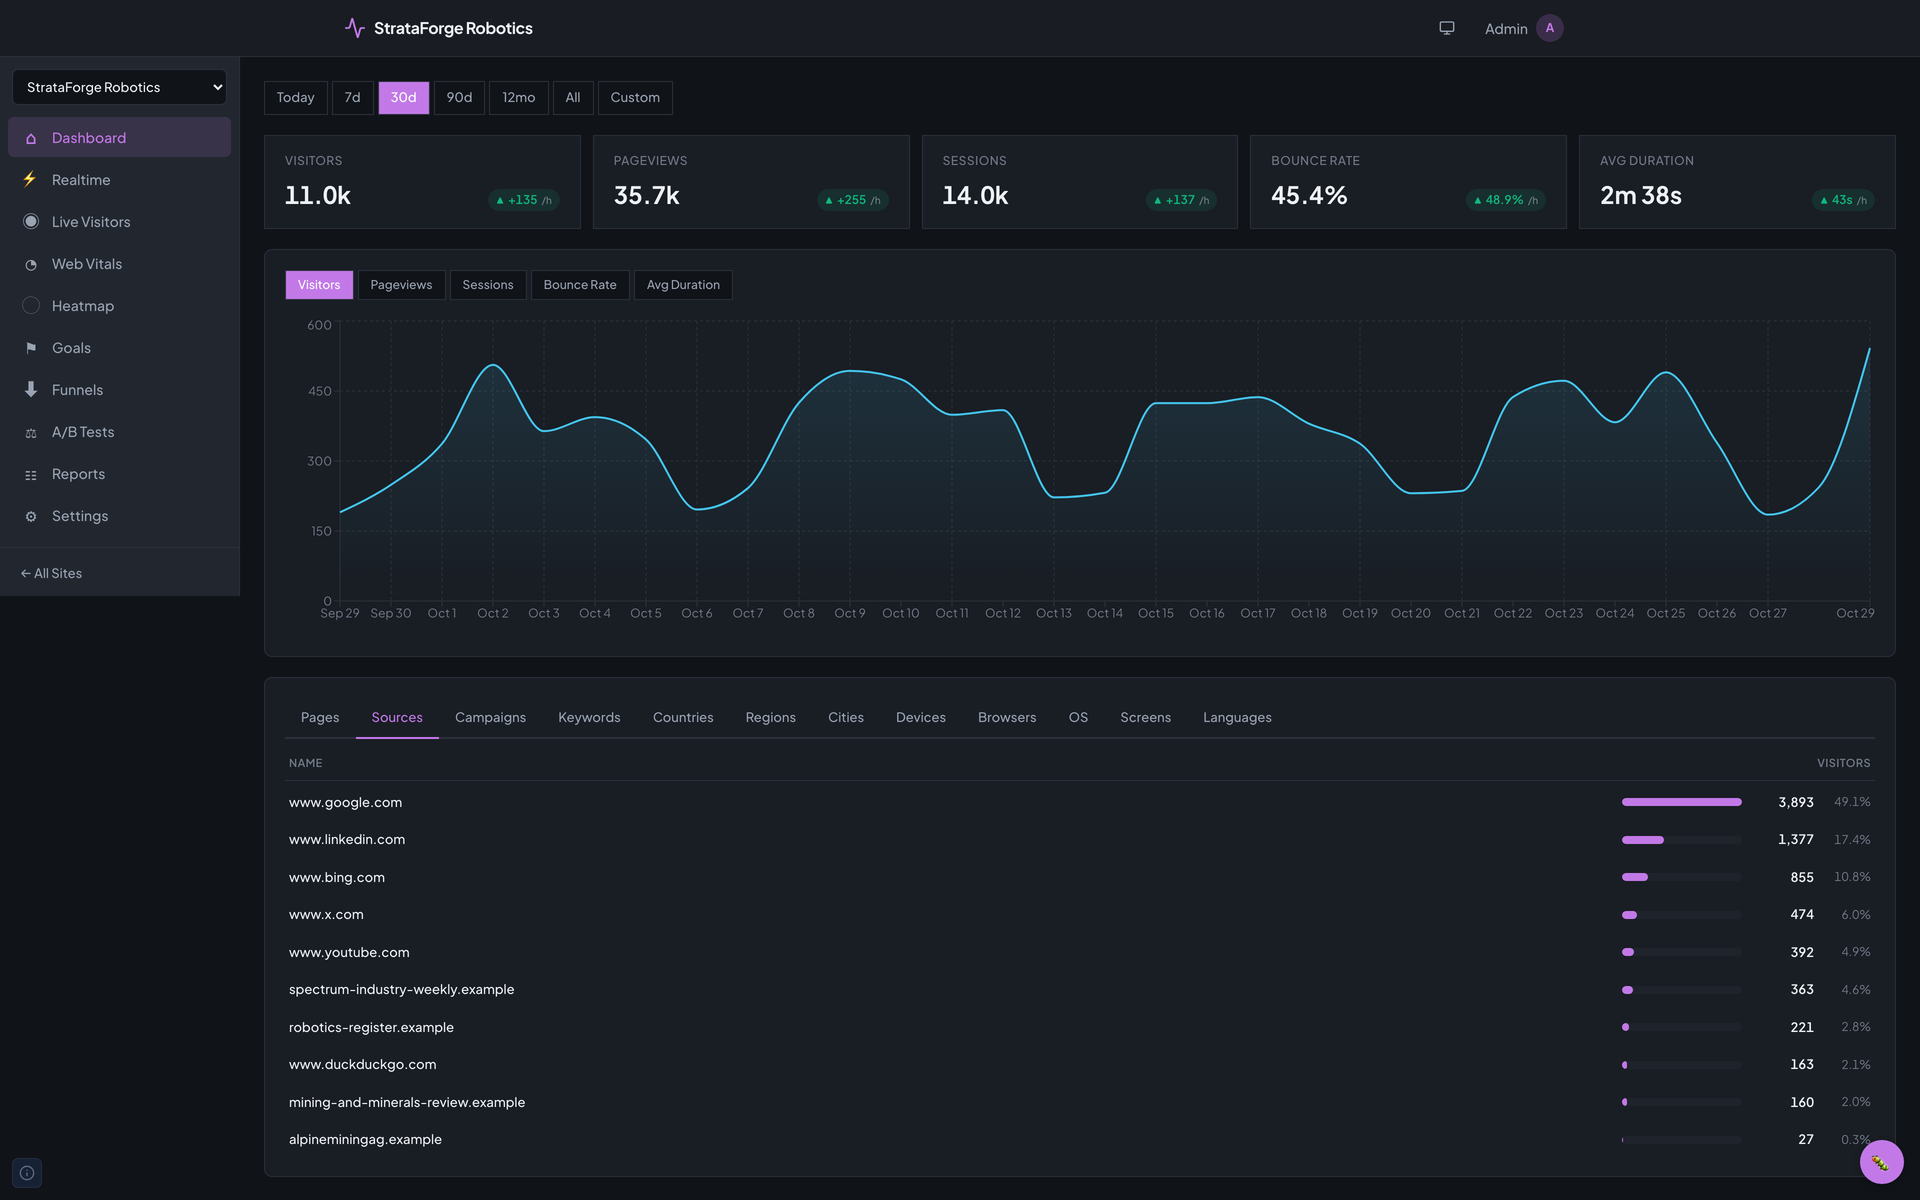Go back via All Sites link
The image size is (1920, 1200).
[x=51, y=573]
